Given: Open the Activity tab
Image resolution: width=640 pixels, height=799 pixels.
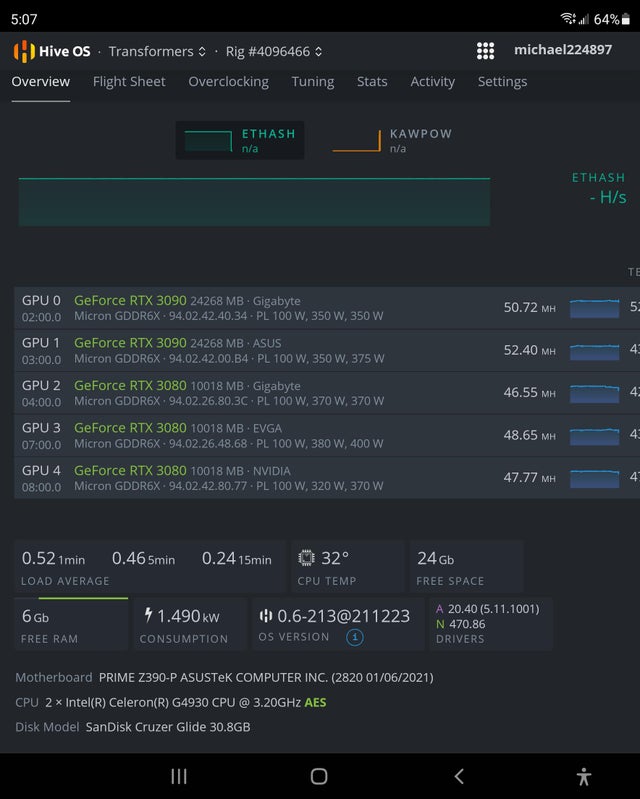Looking at the screenshot, I should 433,82.
